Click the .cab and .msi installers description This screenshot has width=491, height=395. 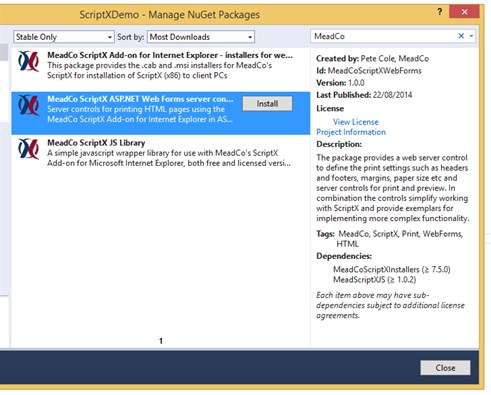click(159, 70)
